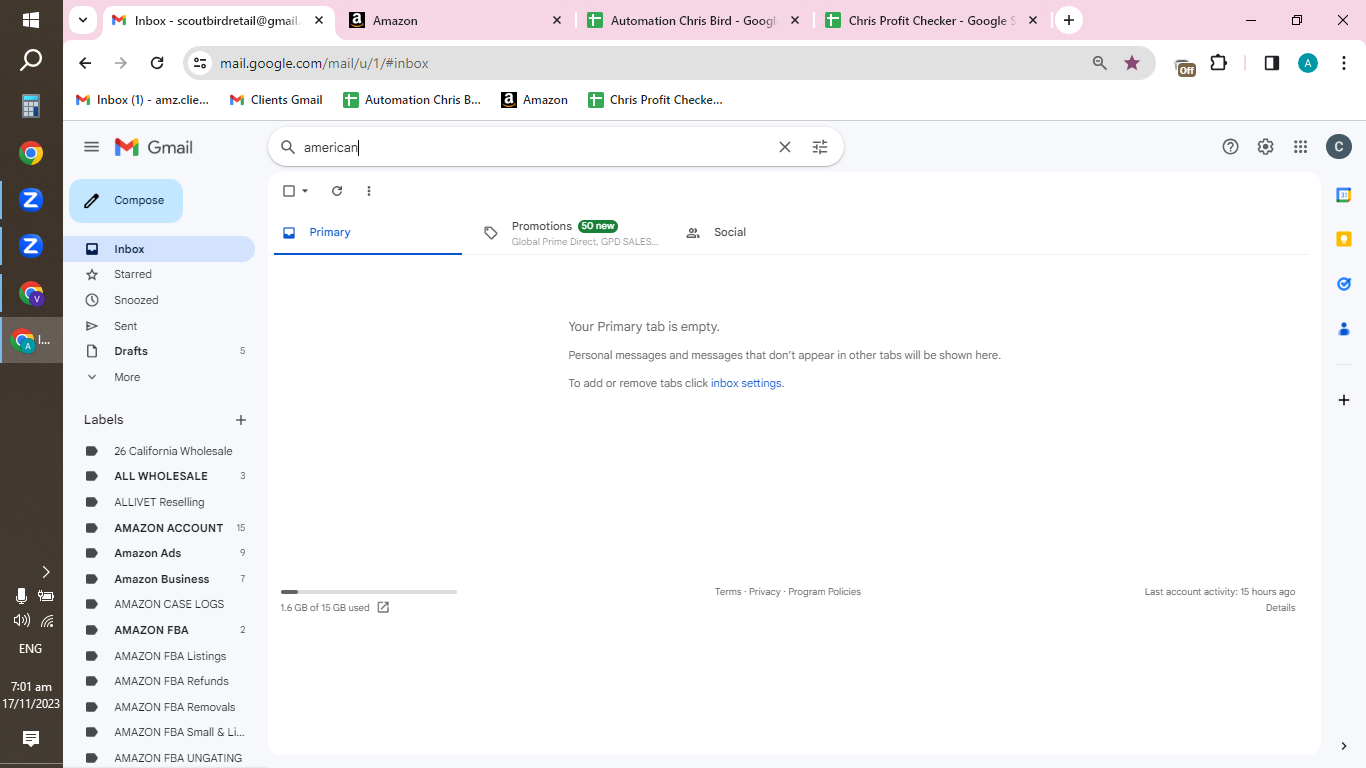Viewport: 1366px width, 768px height.
Task: Open the Privacy link
Action: pyautogui.click(x=764, y=592)
